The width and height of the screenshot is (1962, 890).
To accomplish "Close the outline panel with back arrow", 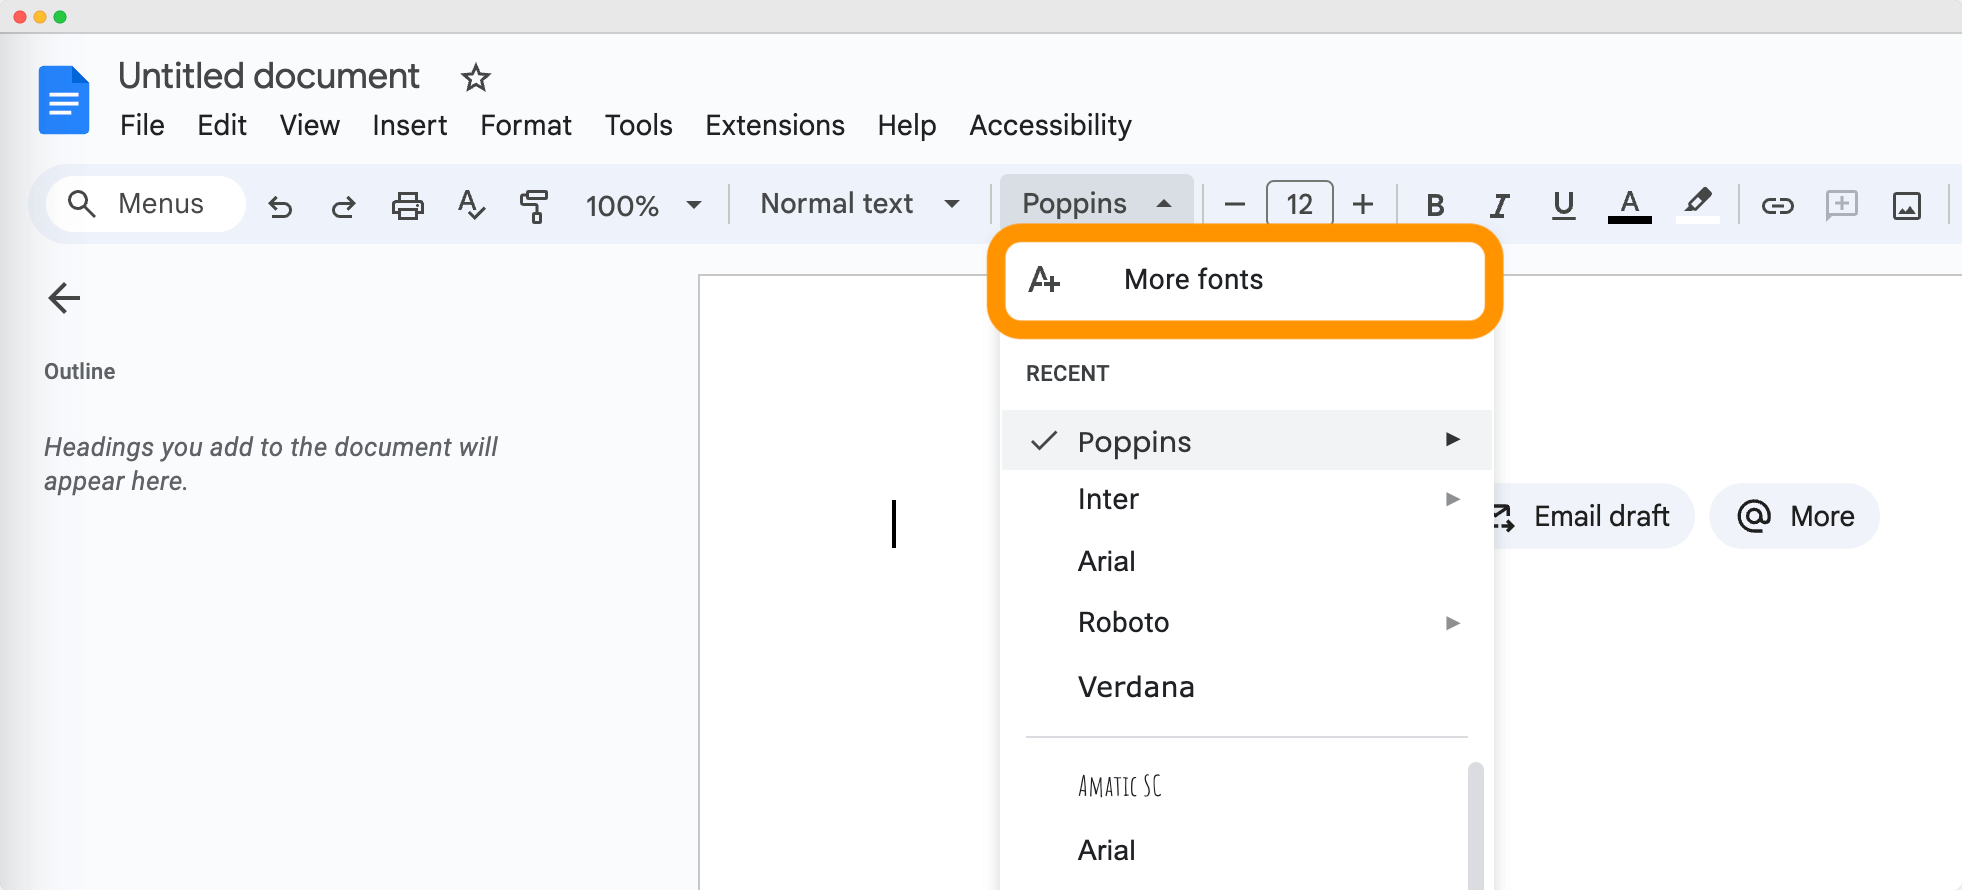I will tap(64, 298).
